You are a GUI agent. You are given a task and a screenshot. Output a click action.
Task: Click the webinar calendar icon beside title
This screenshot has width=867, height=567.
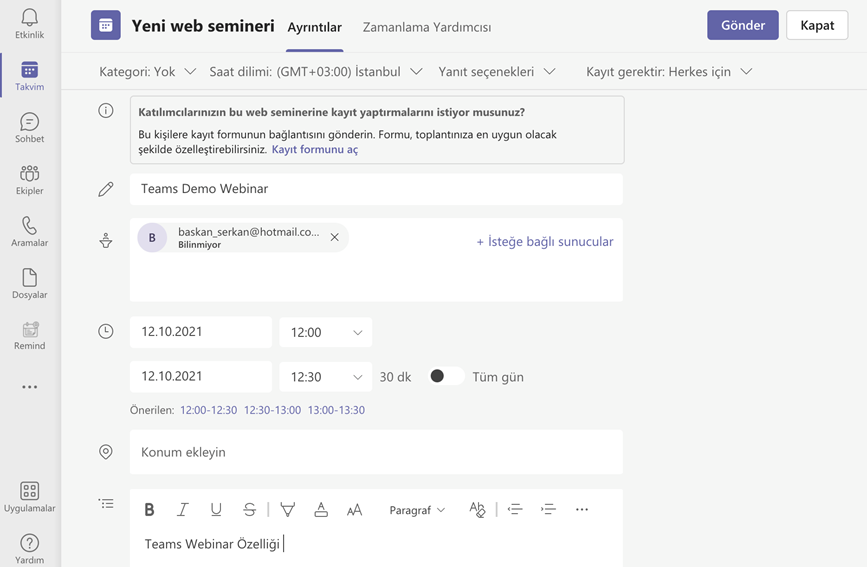pyautogui.click(x=106, y=25)
